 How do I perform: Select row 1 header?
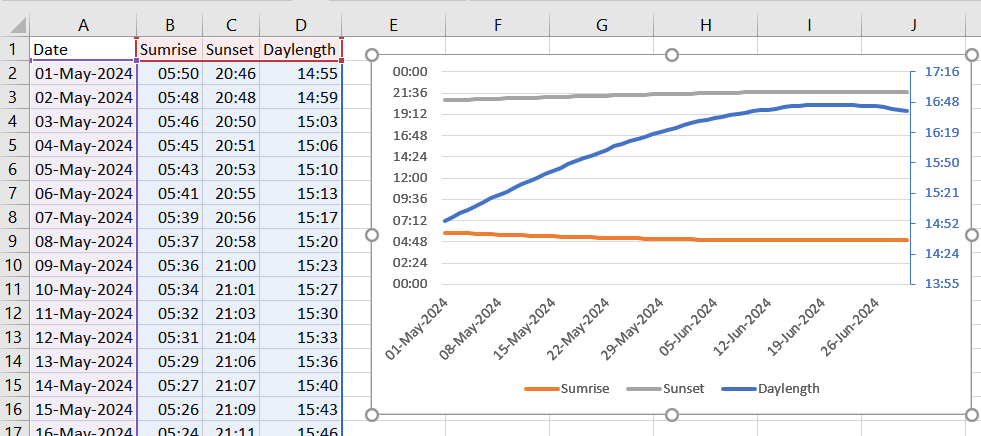point(14,49)
